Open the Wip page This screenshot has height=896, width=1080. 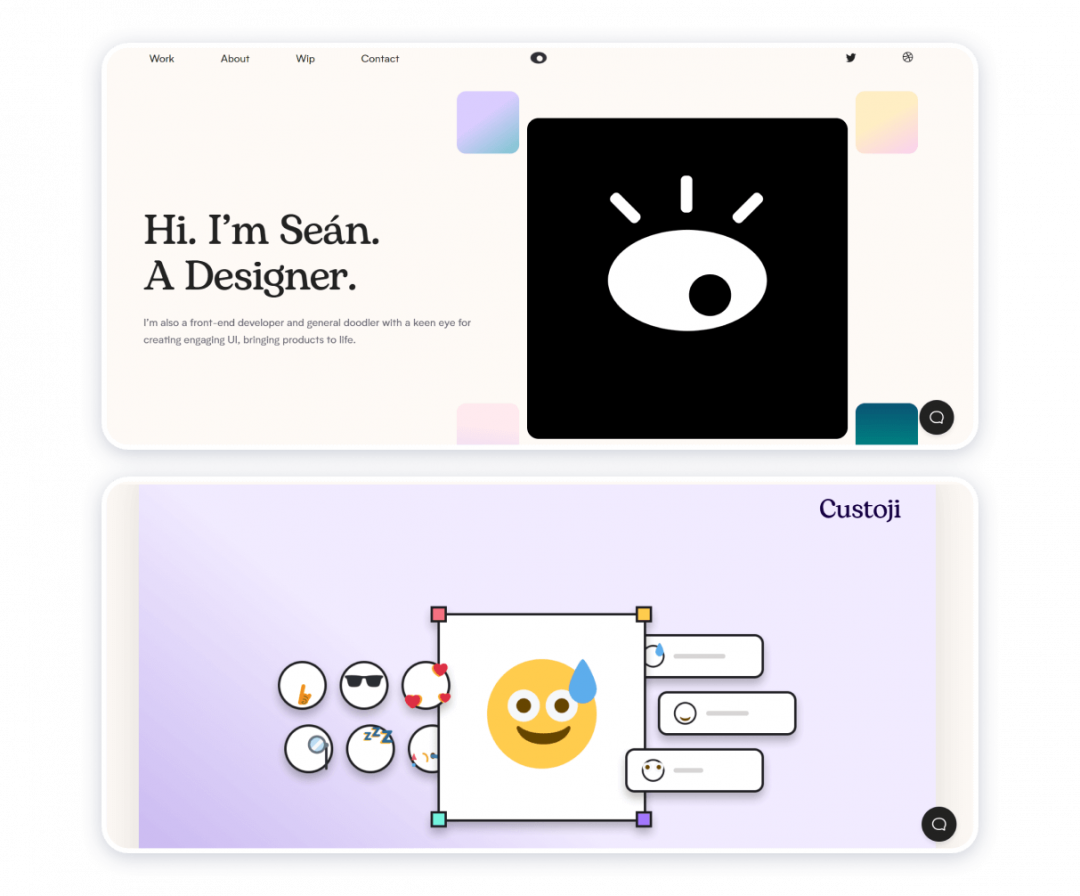(305, 59)
